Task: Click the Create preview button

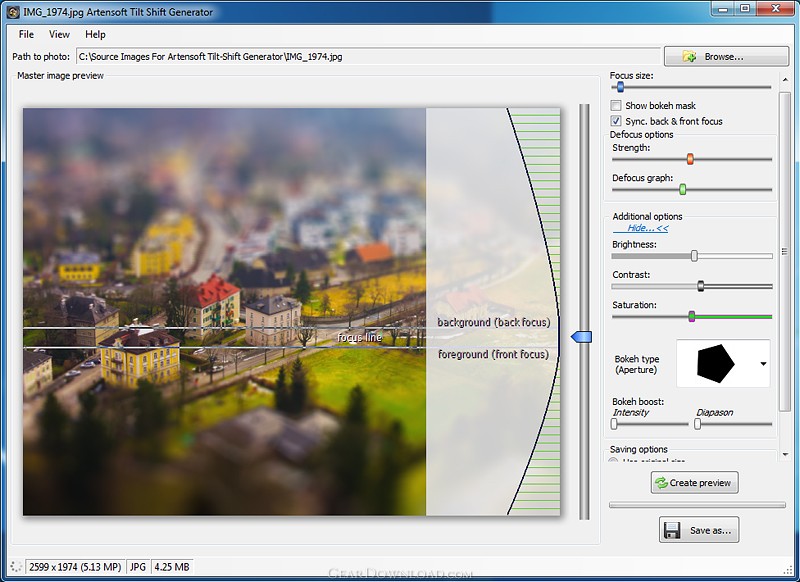Action: [x=694, y=483]
